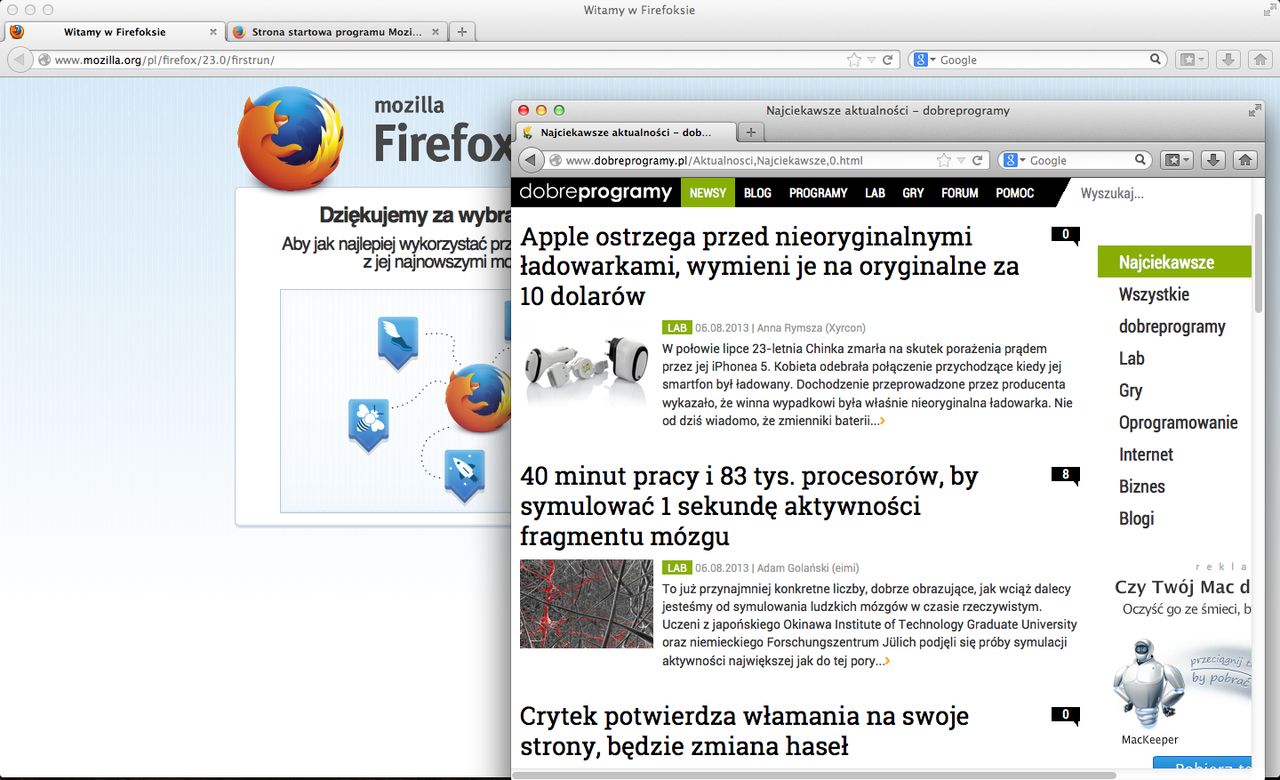Open comment bubble beside the Apple chargers article

[x=1066, y=236]
